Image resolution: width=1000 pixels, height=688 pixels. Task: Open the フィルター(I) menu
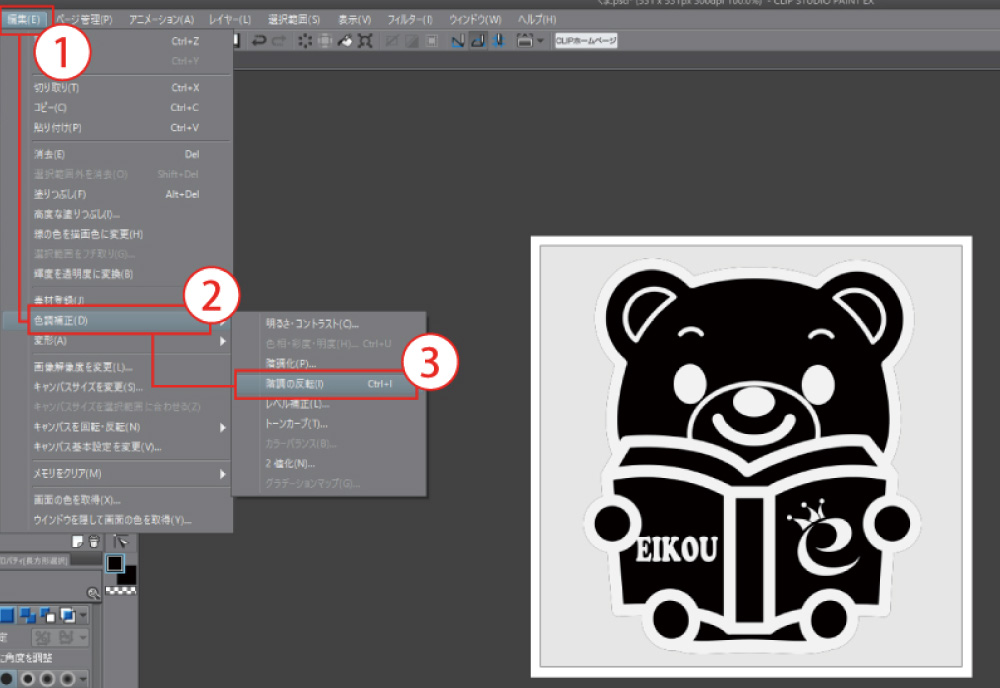[409, 20]
